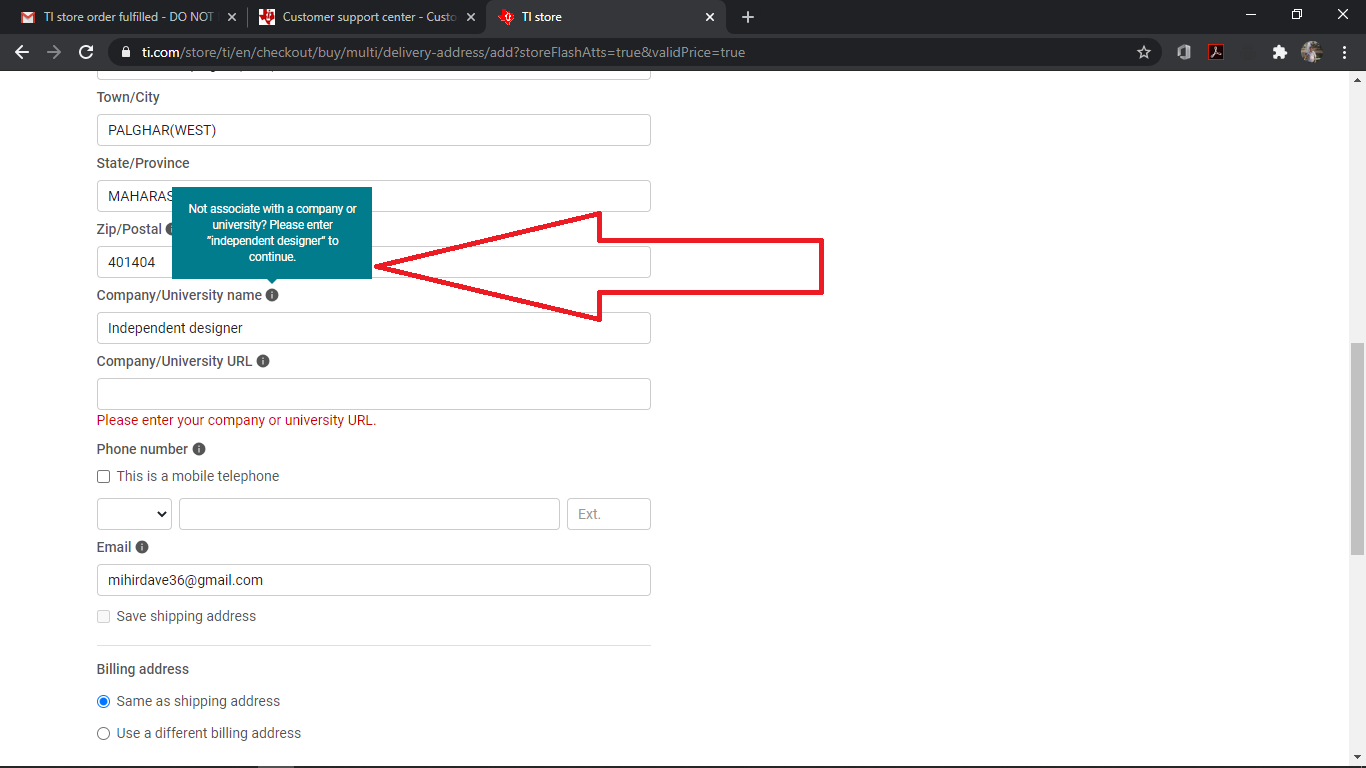Click the red 'Please enter your company' error
This screenshot has width=1366, height=768.
tap(237, 420)
